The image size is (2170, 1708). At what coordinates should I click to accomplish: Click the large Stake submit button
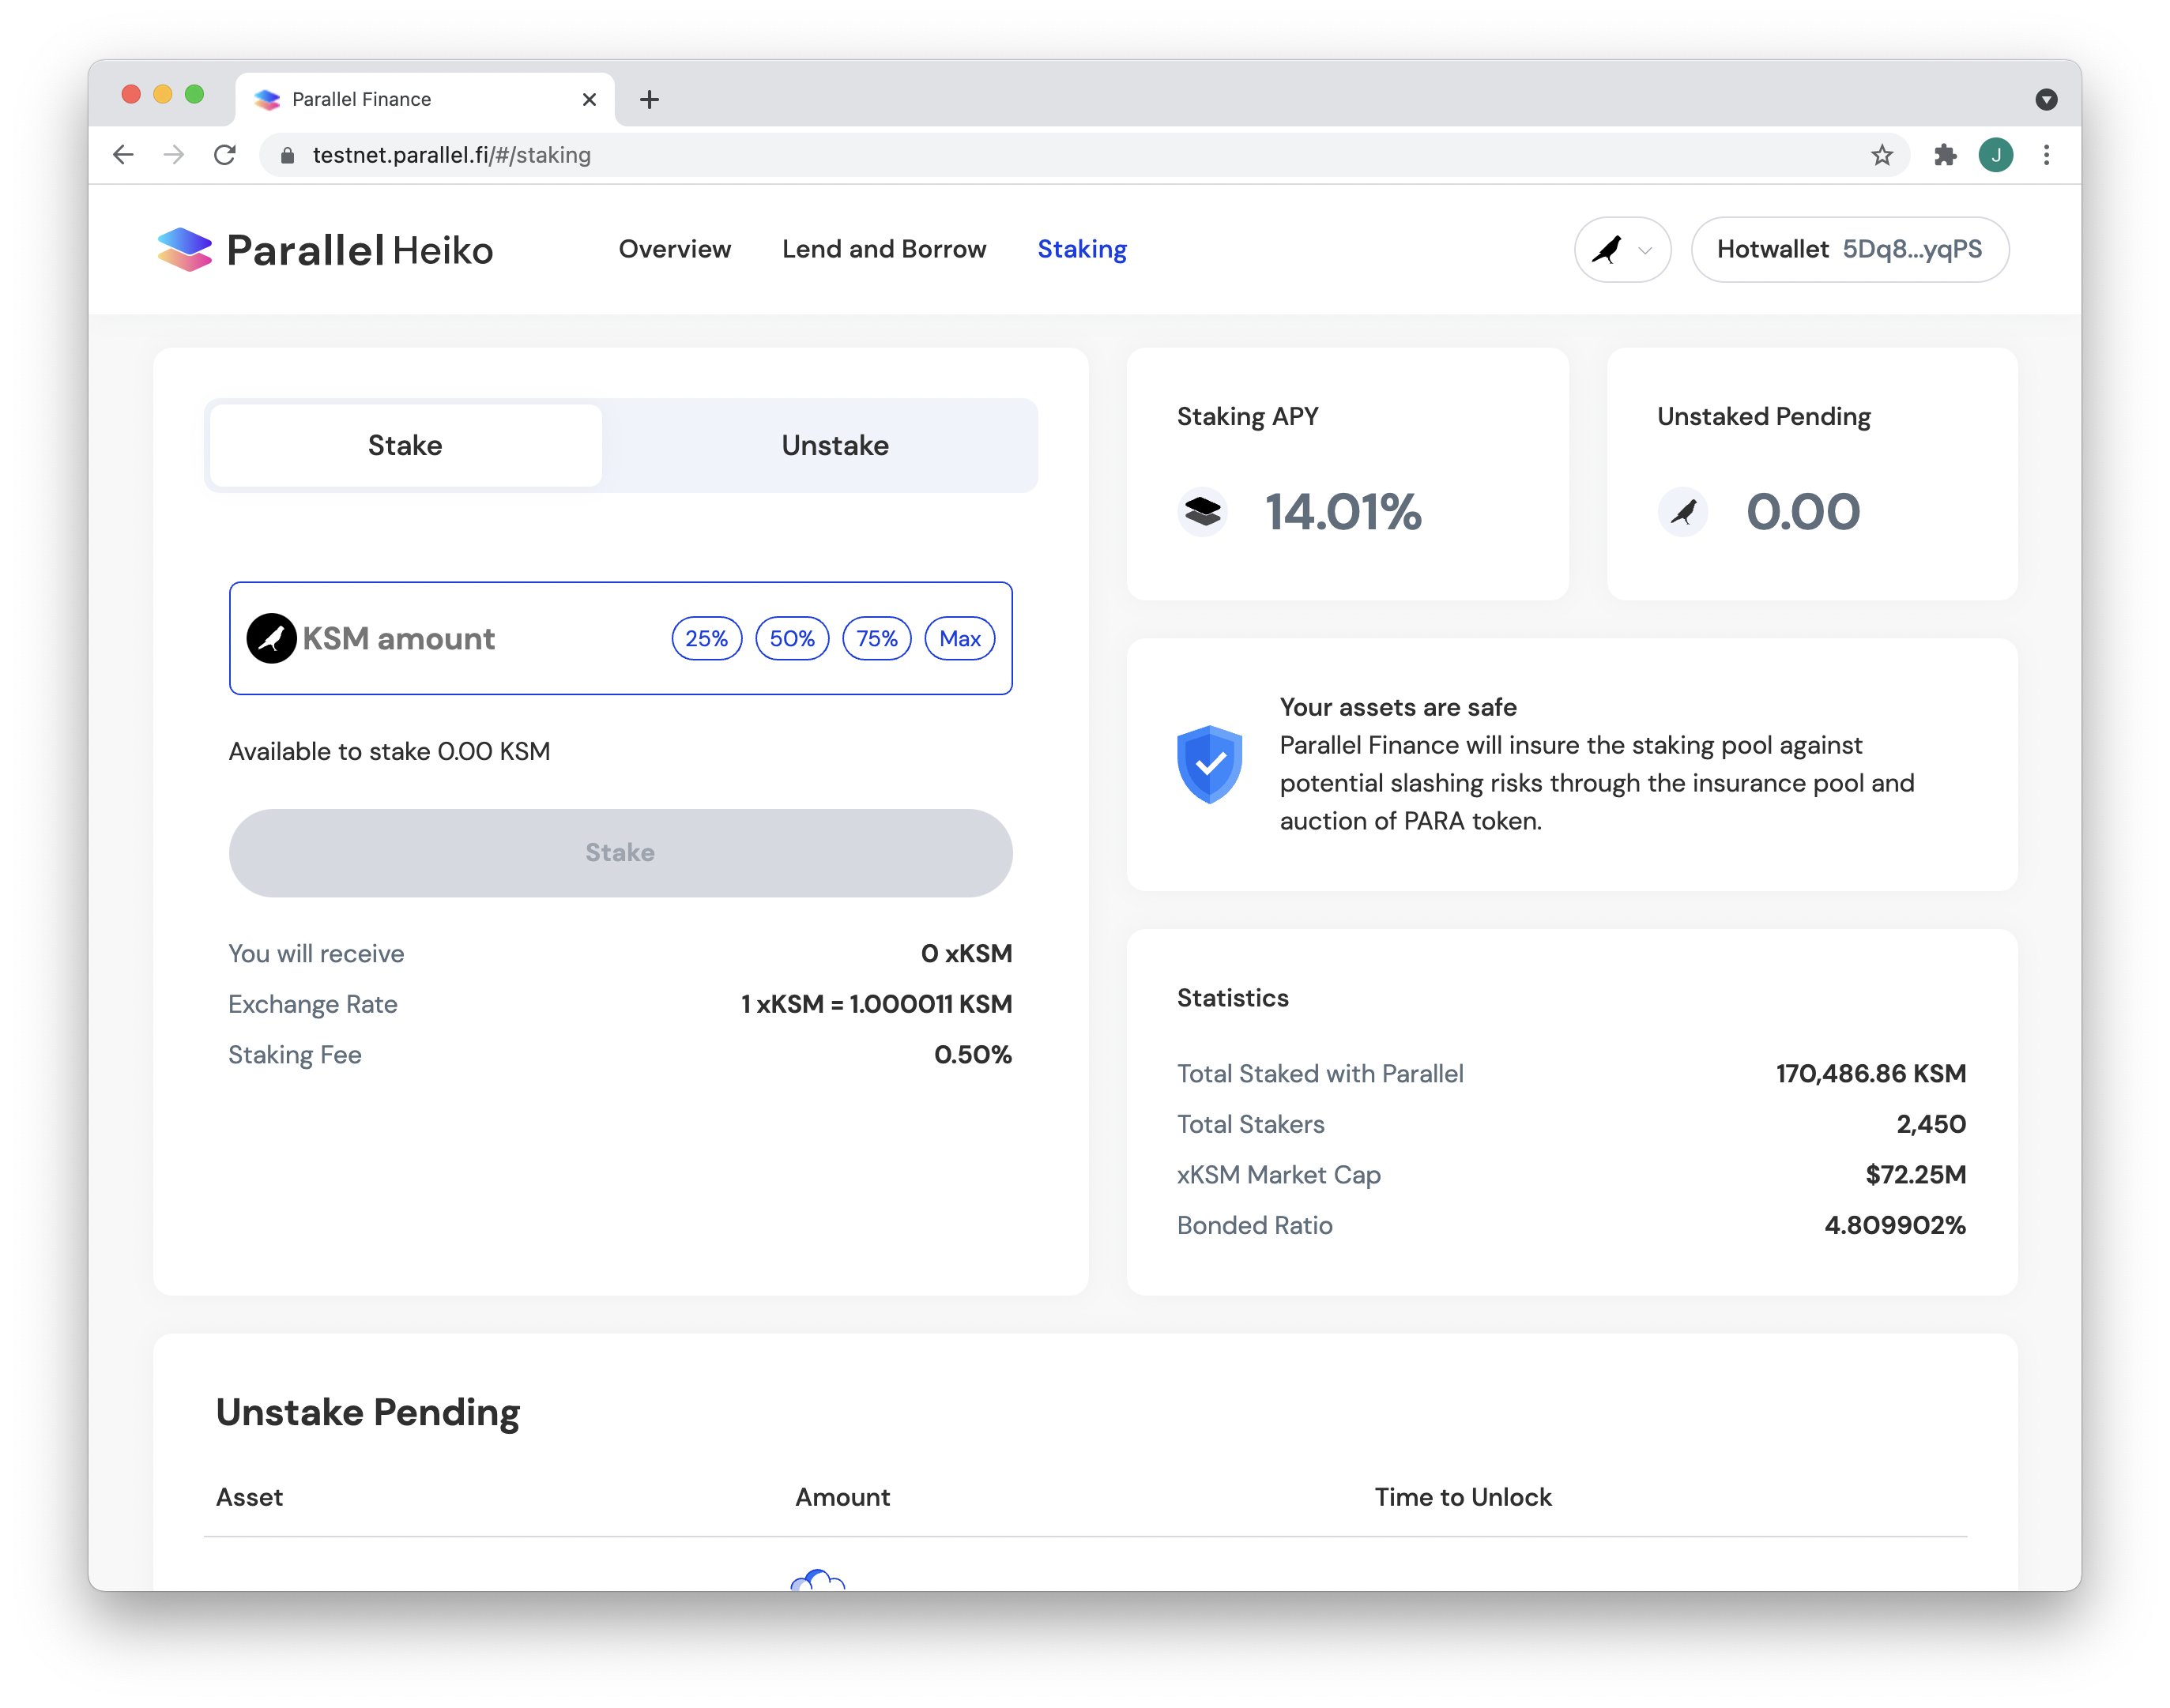point(621,853)
